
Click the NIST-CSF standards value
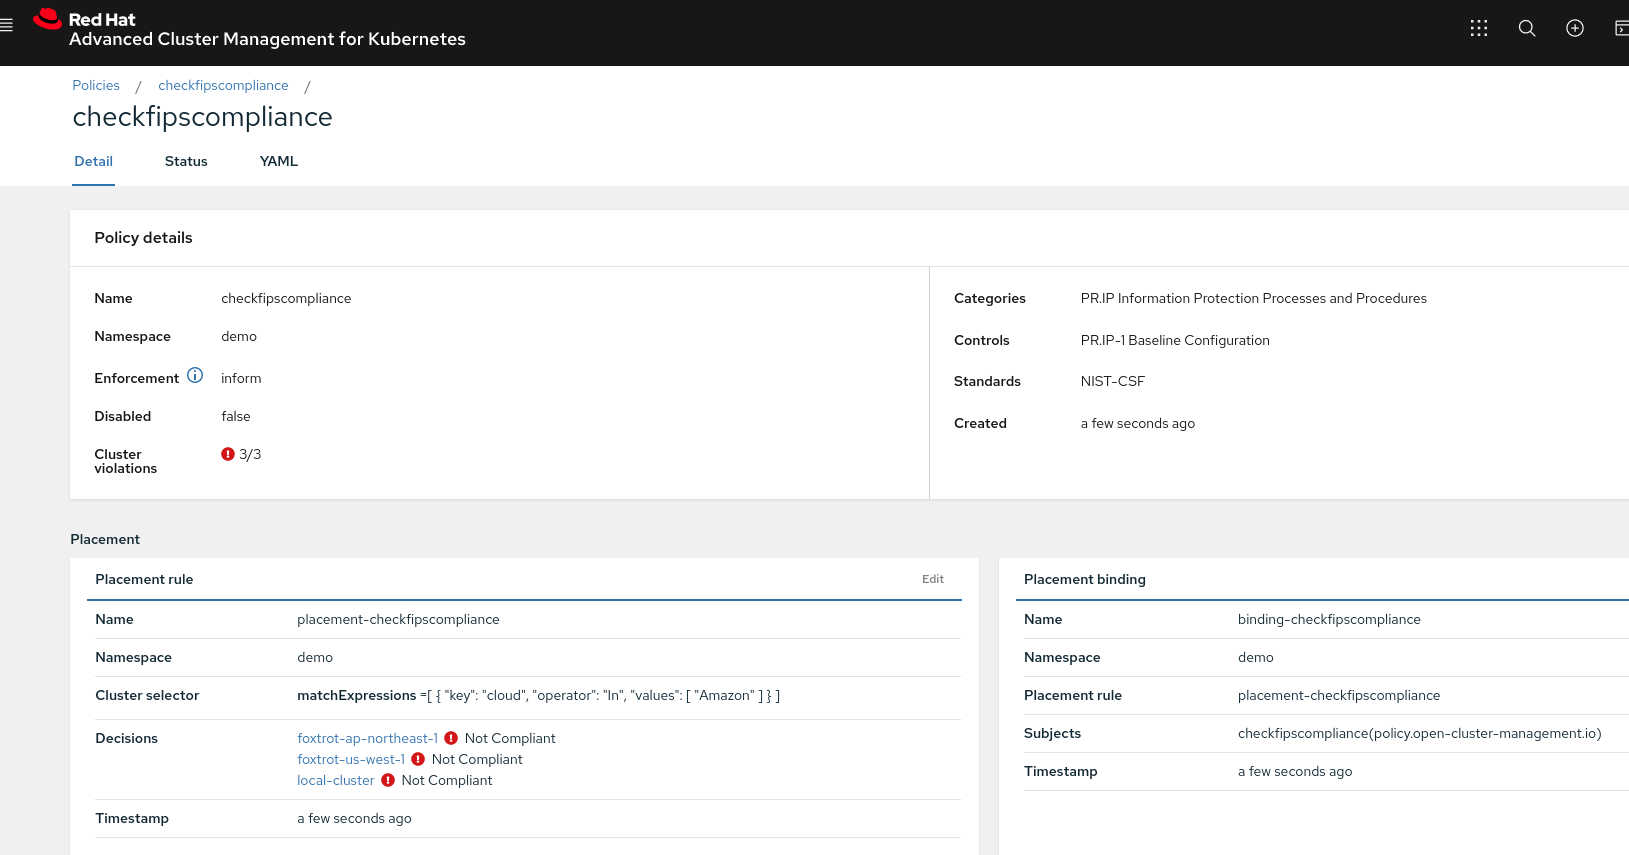1113,381
